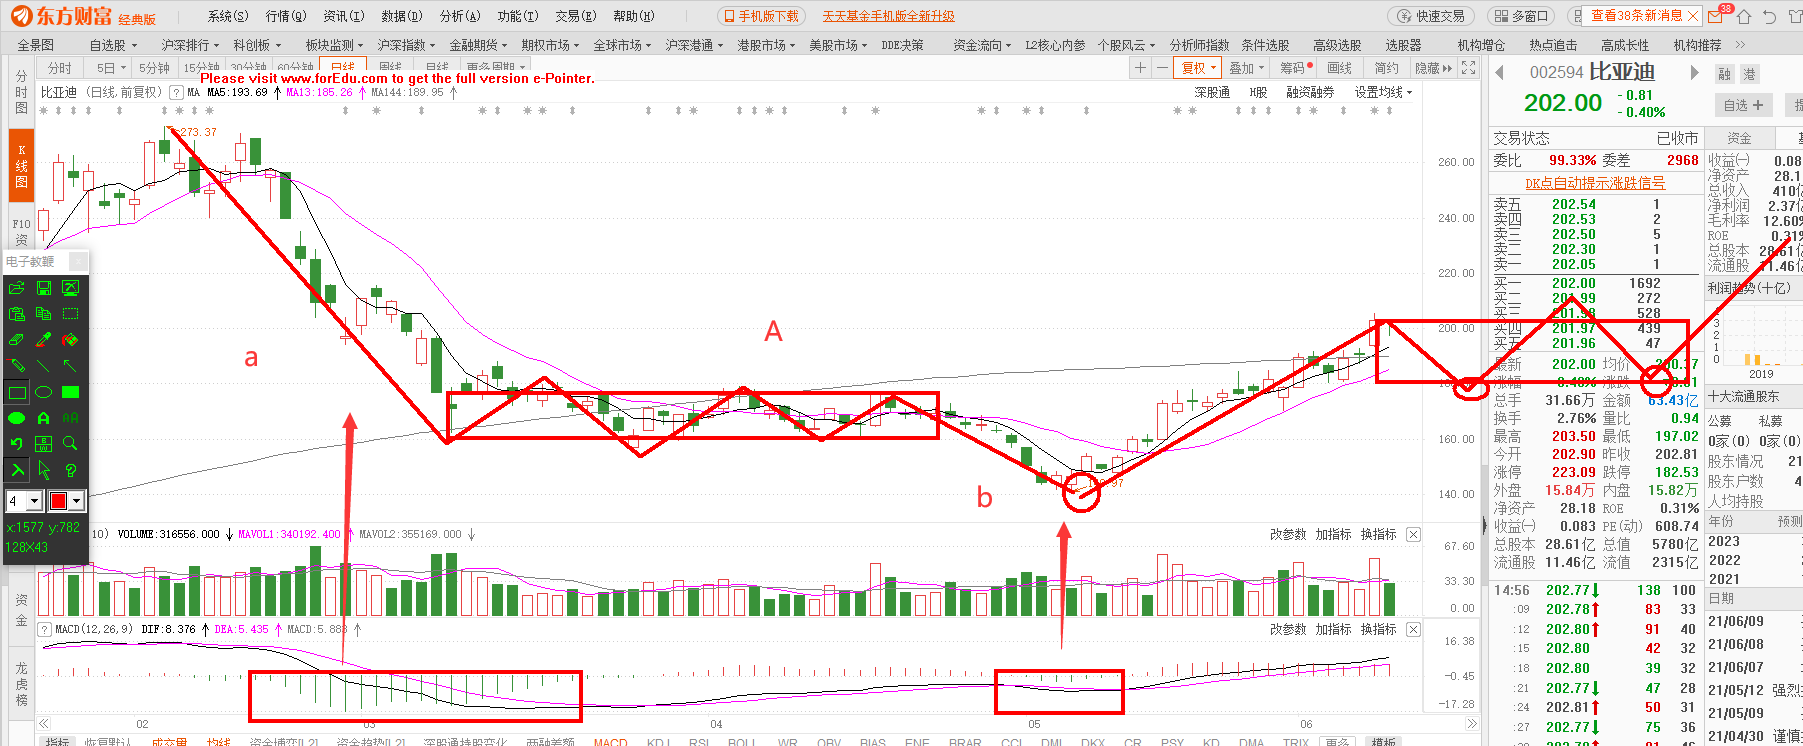
Task: Select the hollow rectangle shape tool
Action: (x=17, y=392)
